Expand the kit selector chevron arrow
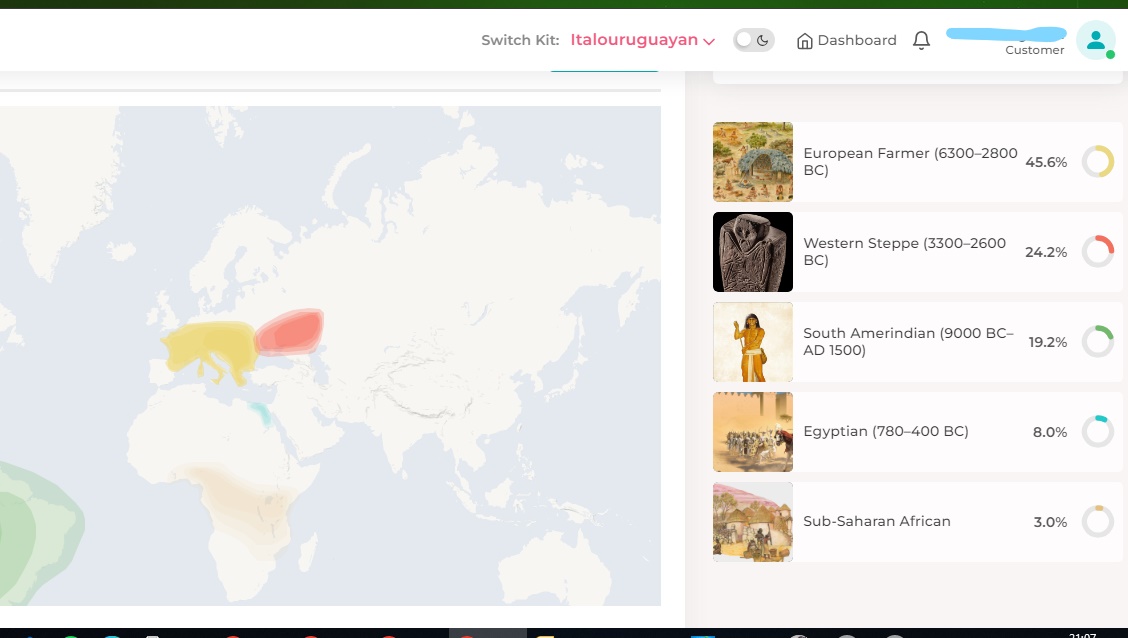The width and height of the screenshot is (1128, 638). click(x=709, y=42)
